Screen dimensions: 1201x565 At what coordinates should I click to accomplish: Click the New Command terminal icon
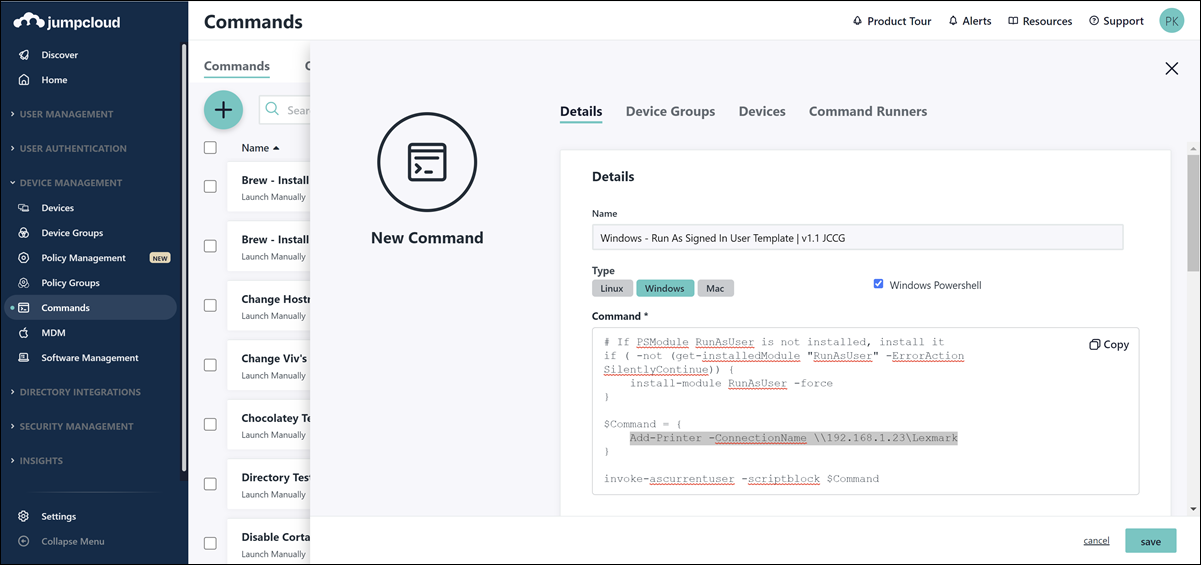(427, 162)
